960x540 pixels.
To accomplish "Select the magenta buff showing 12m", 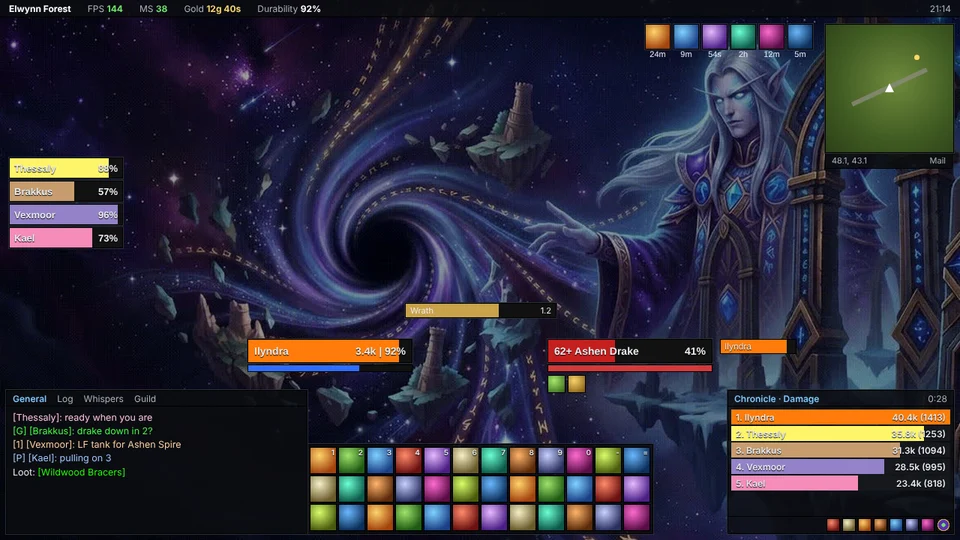I will click(771, 36).
